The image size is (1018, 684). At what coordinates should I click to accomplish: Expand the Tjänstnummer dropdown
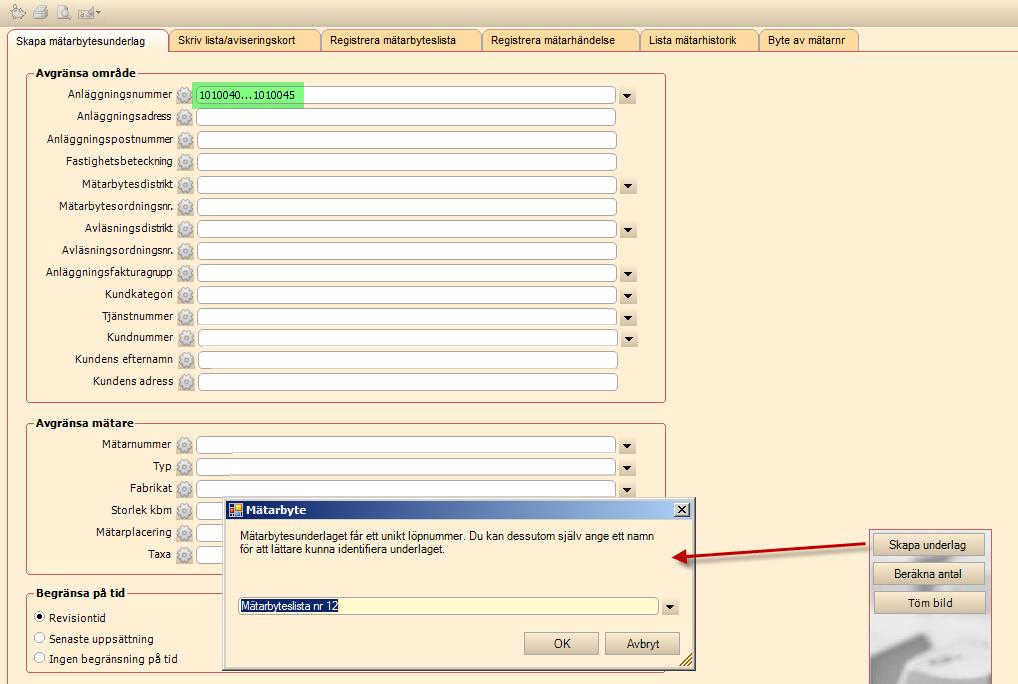(x=628, y=319)
